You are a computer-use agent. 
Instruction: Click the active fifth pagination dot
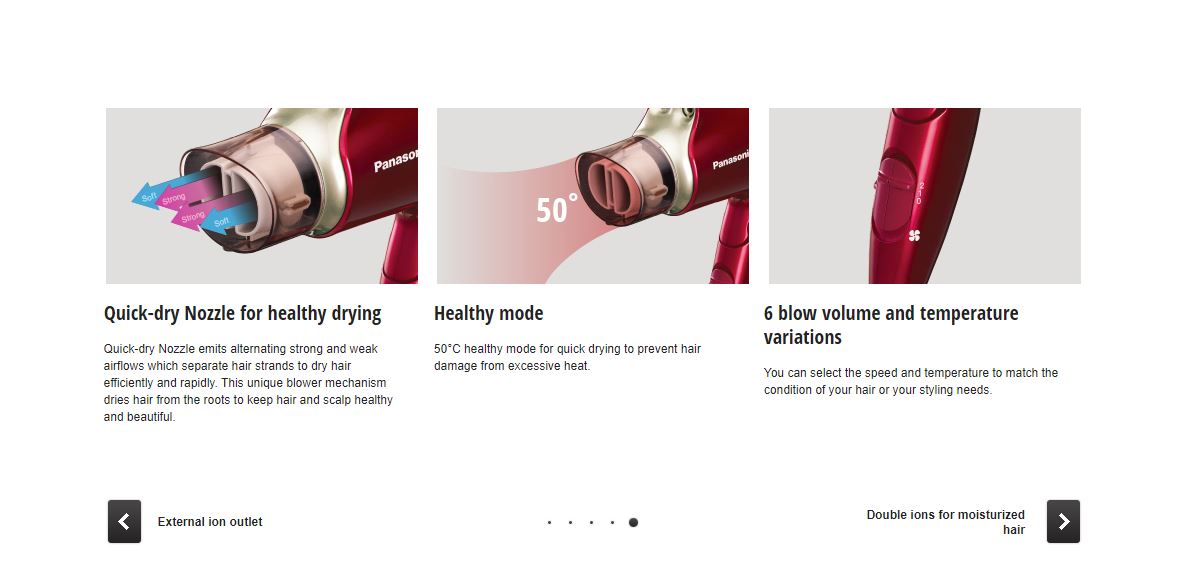click(x=633, y=522)
